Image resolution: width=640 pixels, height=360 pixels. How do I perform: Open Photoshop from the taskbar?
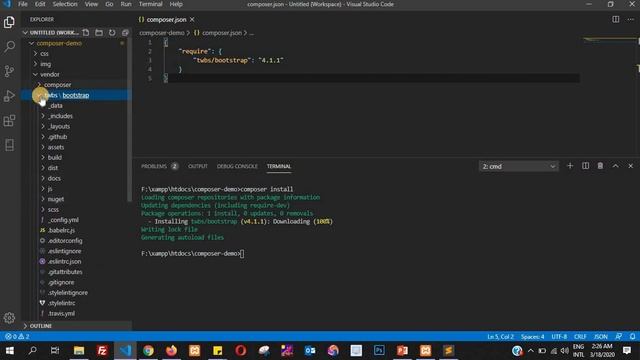click(379, 351)
